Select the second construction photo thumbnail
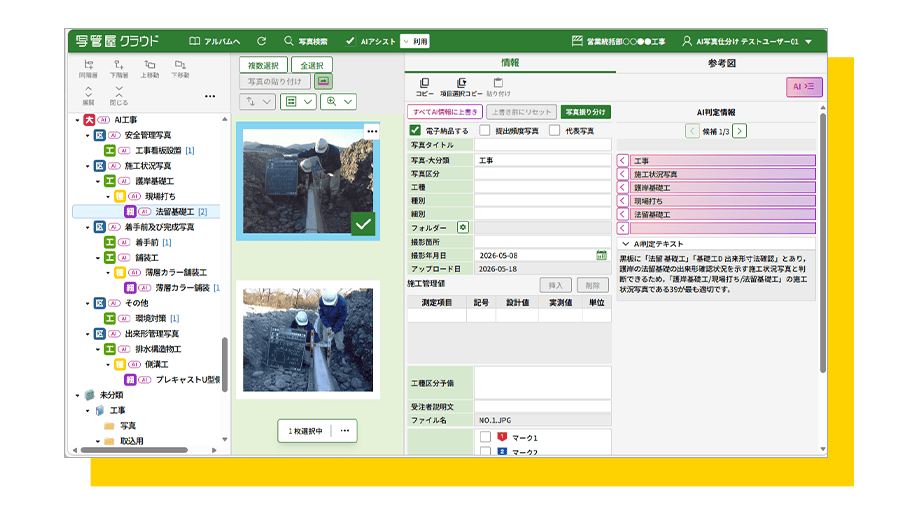This screenshot has width=916, height=515. 308,339
